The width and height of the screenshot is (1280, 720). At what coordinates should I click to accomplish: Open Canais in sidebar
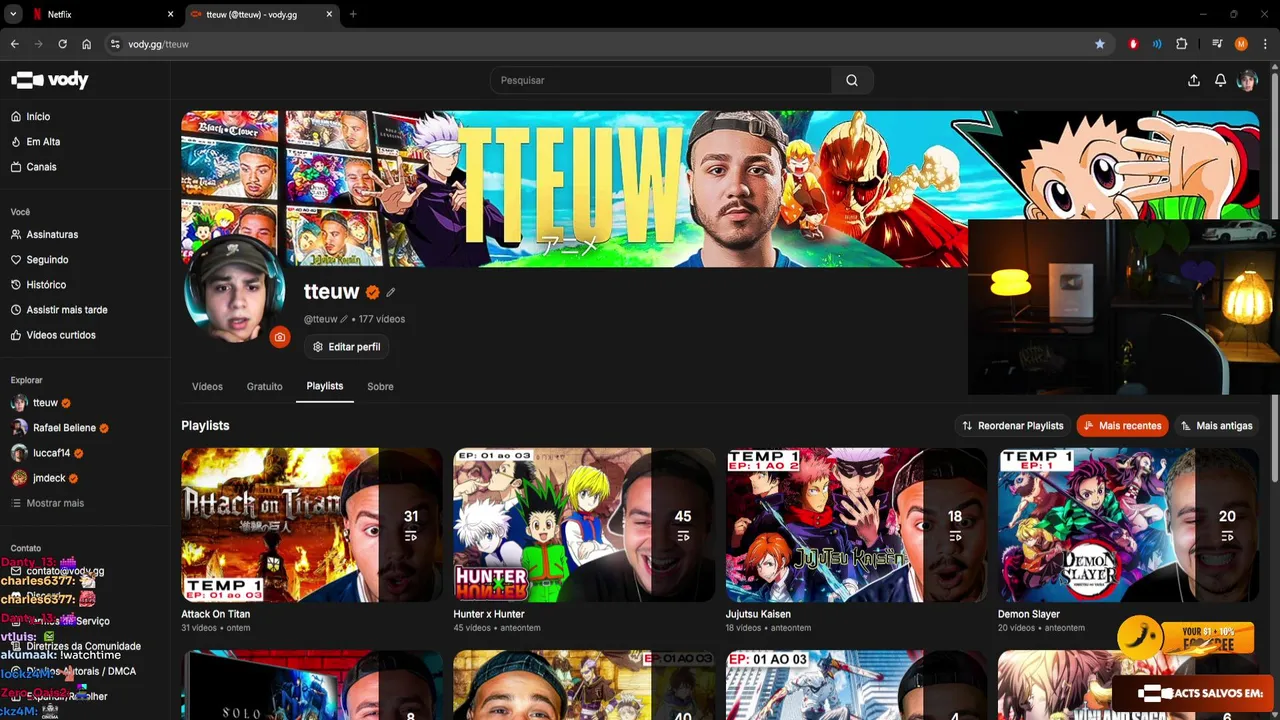(41, 167)
